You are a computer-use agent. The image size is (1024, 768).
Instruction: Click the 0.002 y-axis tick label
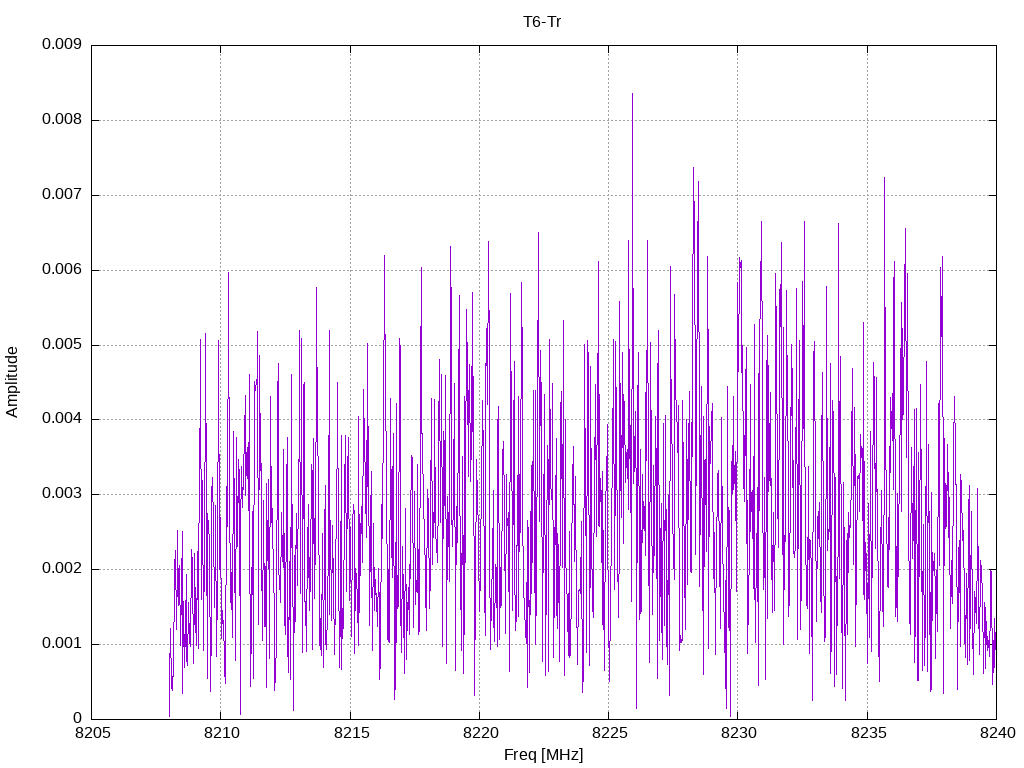pyautogui.click(x=62, y=569)
